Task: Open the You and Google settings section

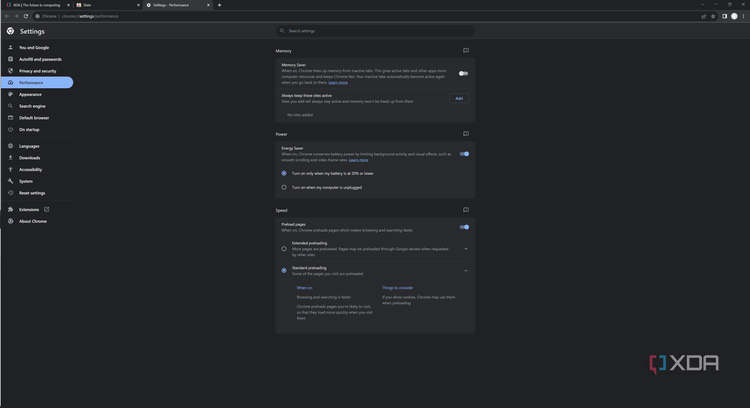Action: pyautogui.click(x=33, y=48)
